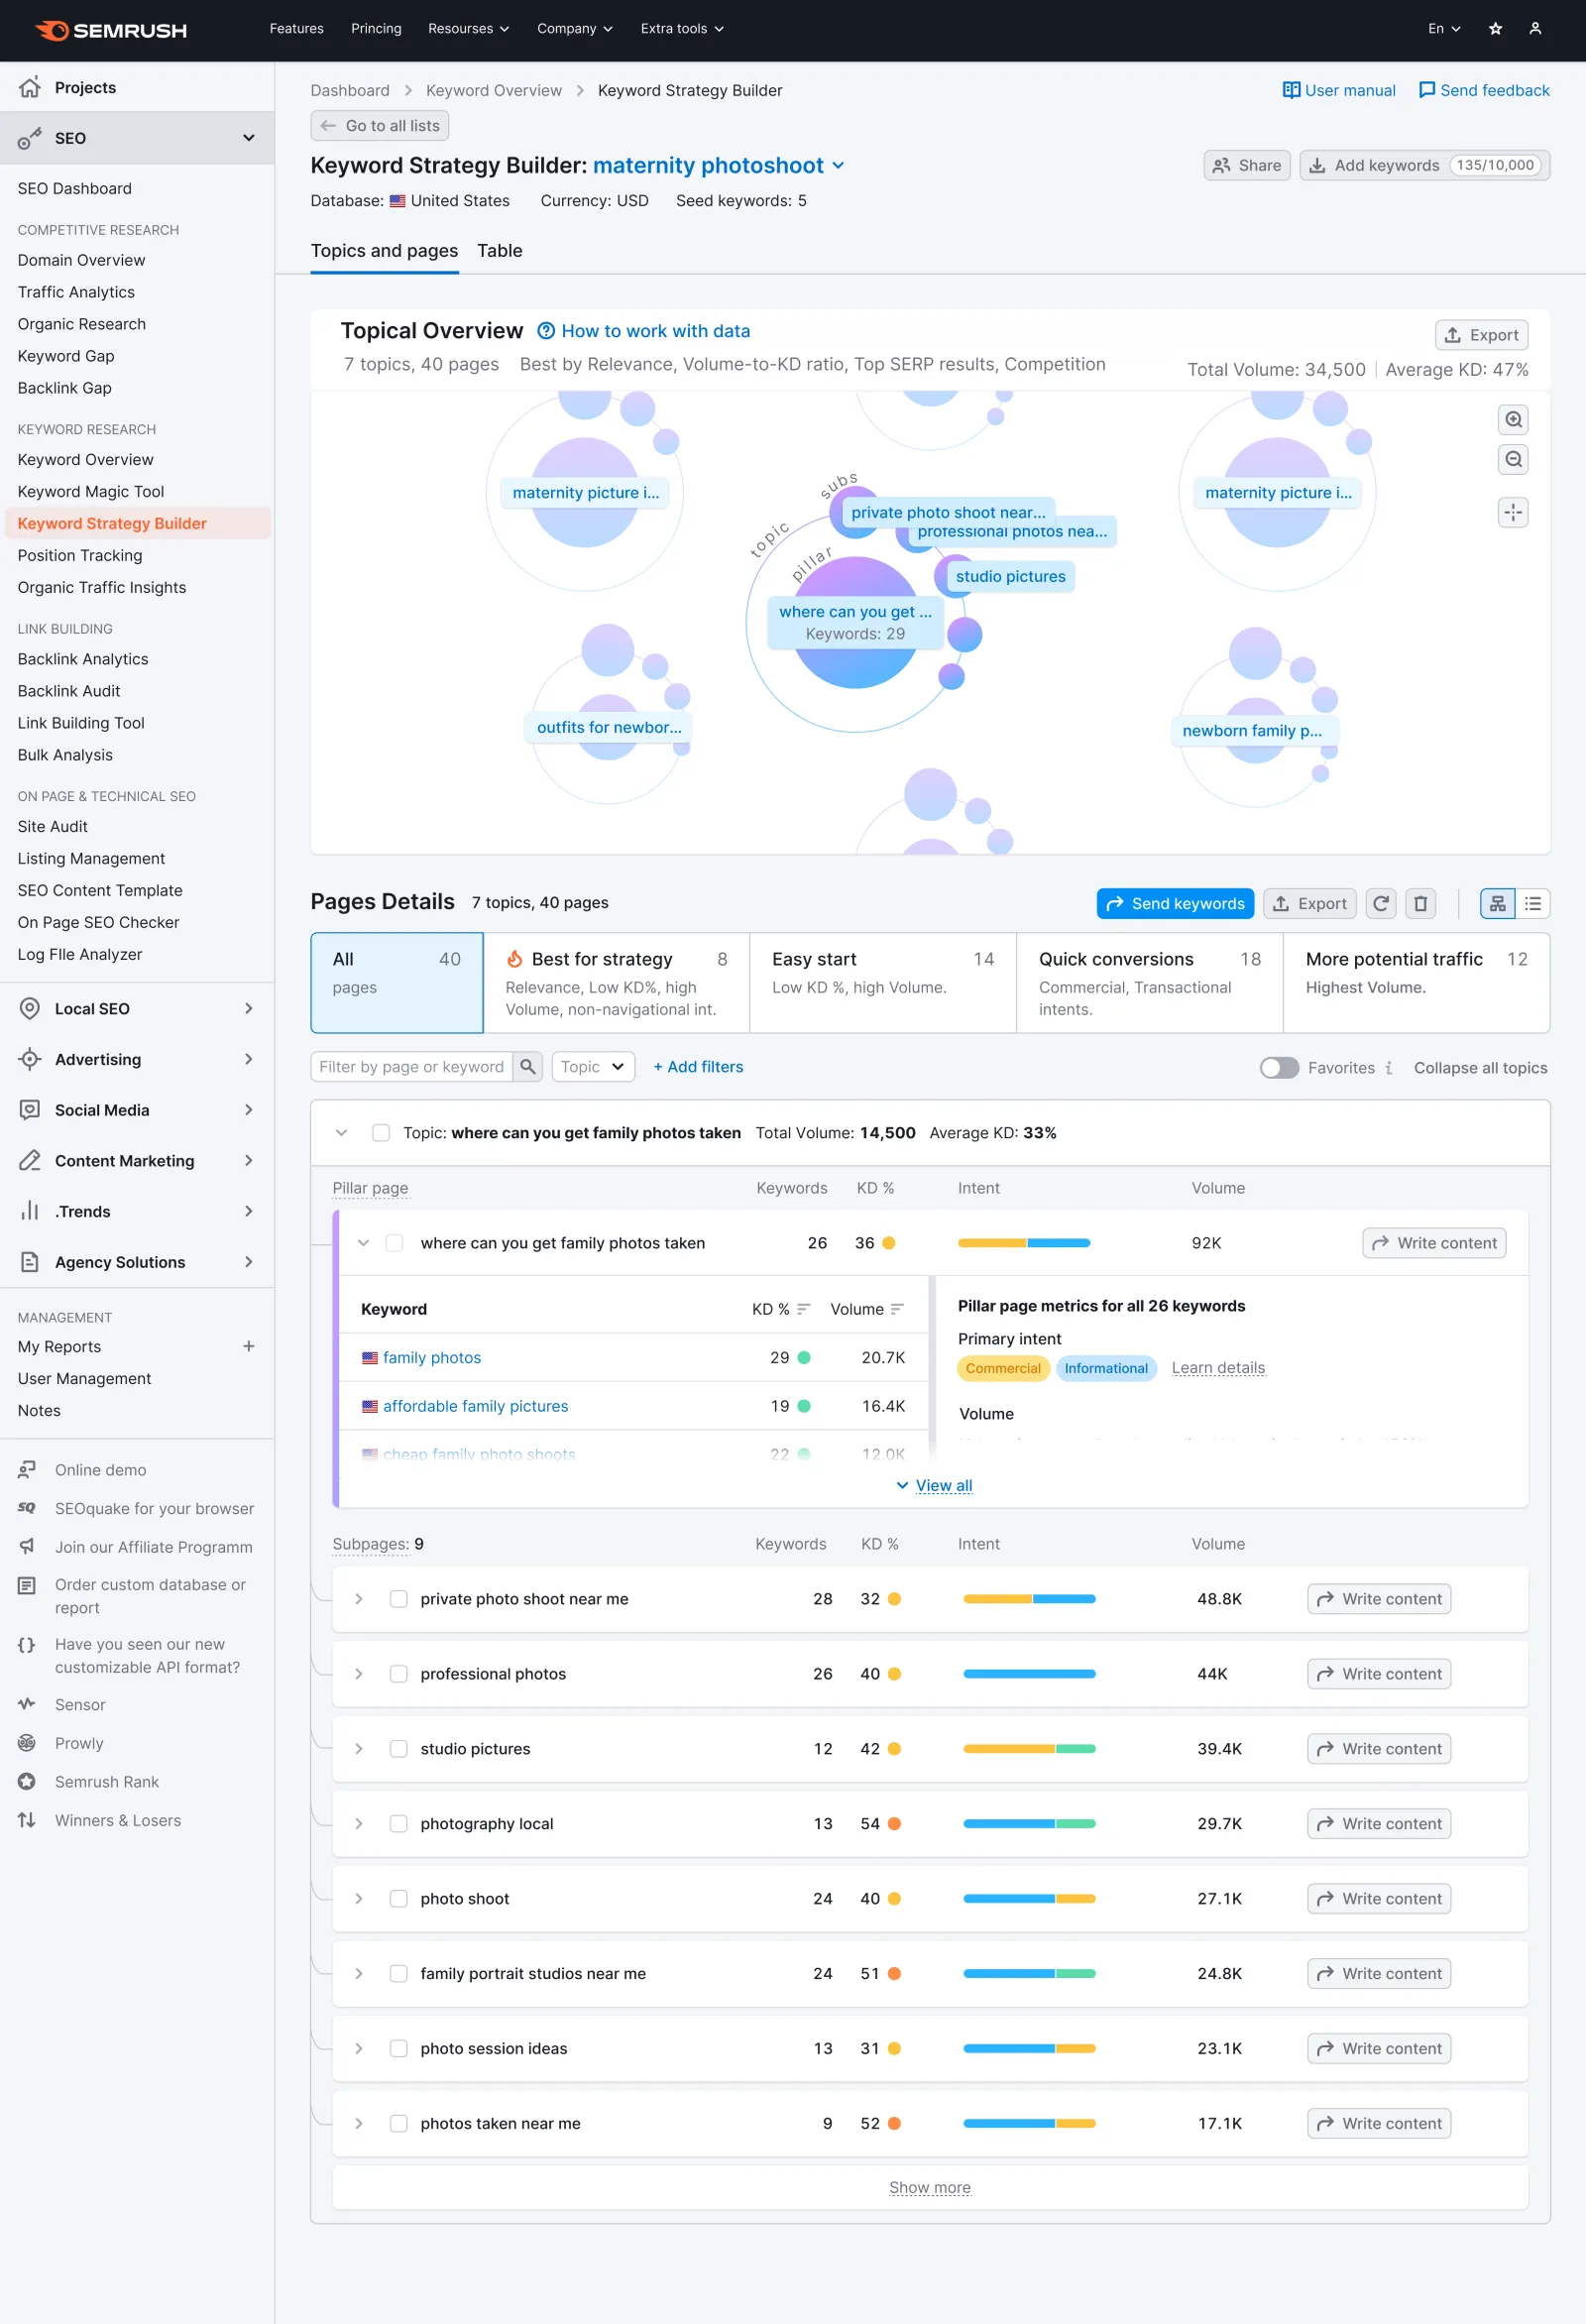Open the Topic filter dropdown
The width and height of the screenshot is (1586, 2324).
tap(593, 1067)
